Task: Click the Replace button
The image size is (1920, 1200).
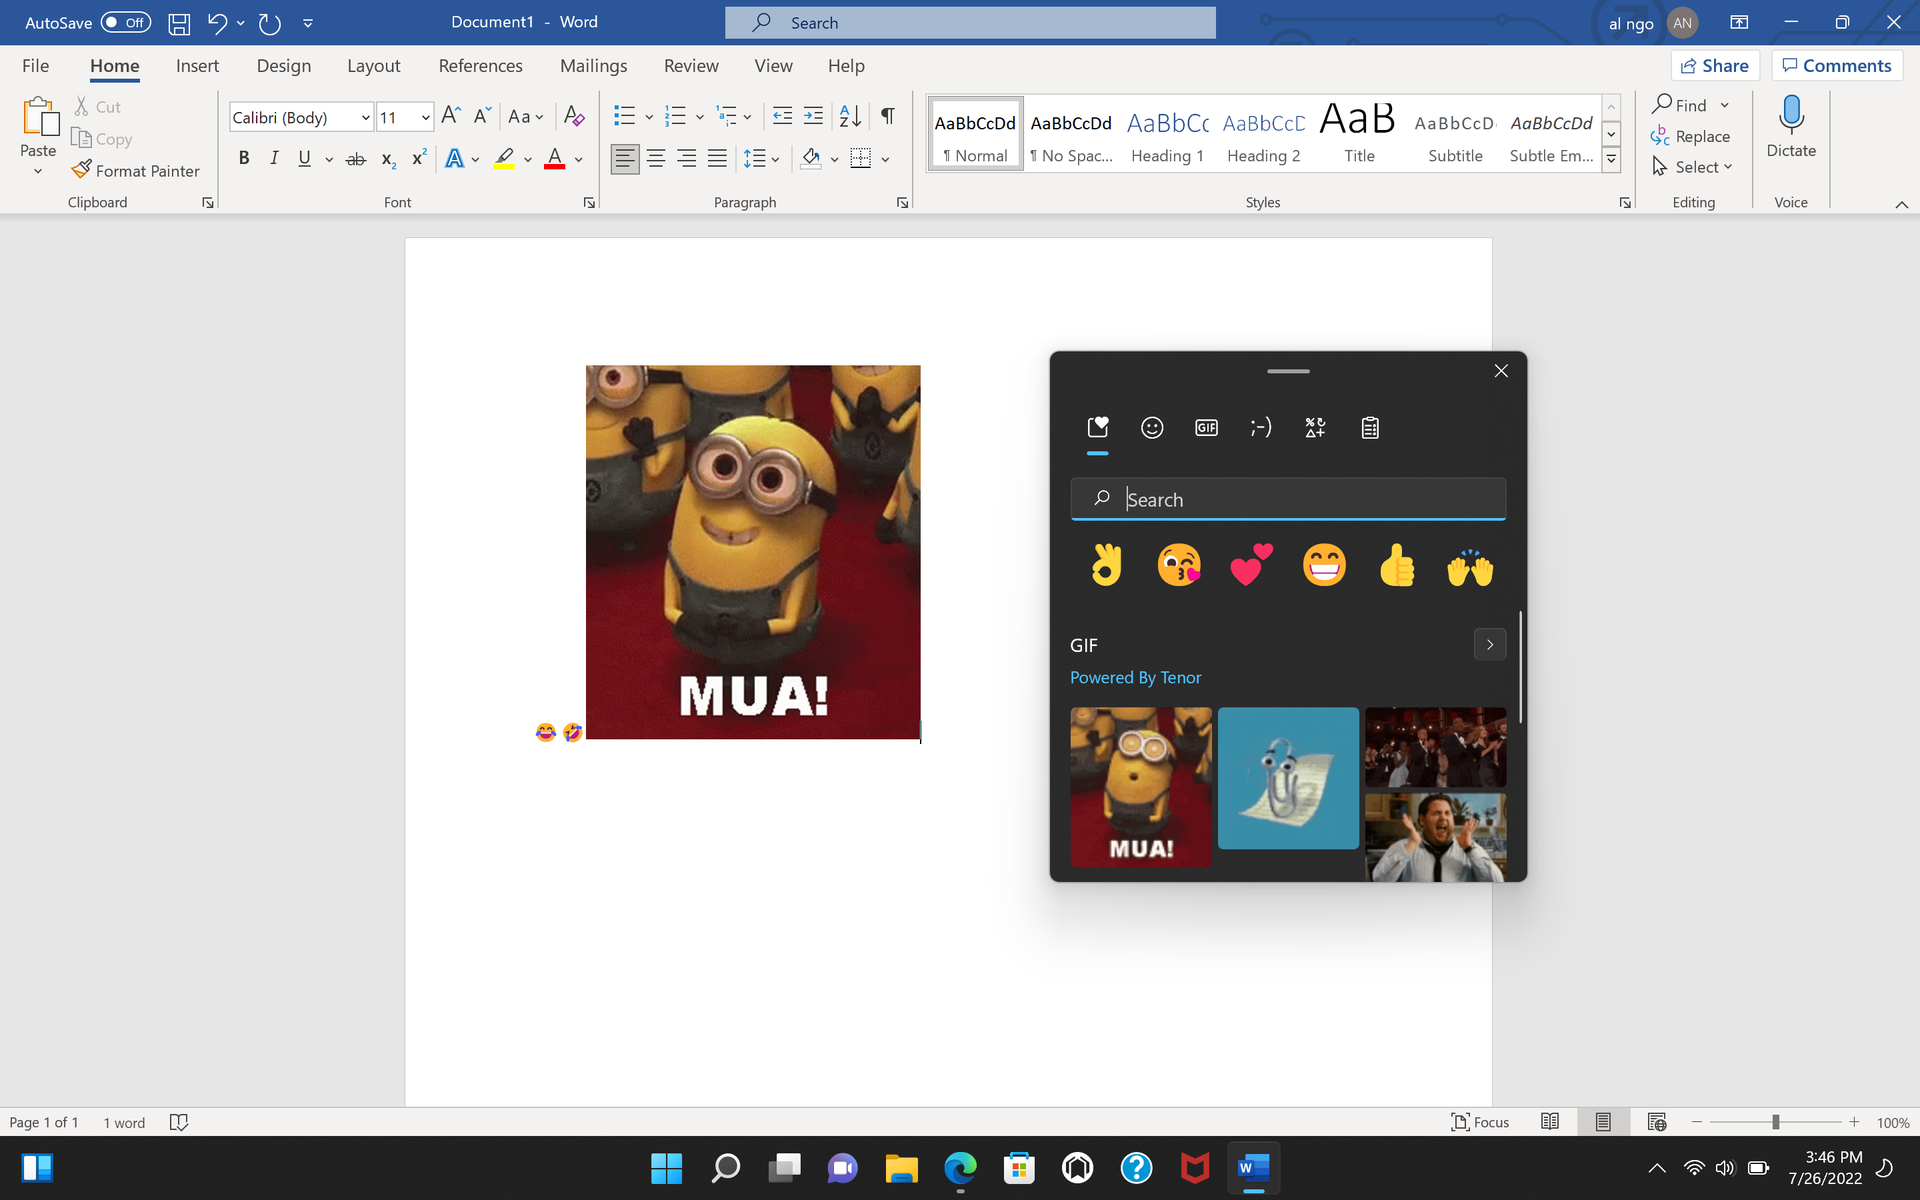Action: click(1691, 136)
